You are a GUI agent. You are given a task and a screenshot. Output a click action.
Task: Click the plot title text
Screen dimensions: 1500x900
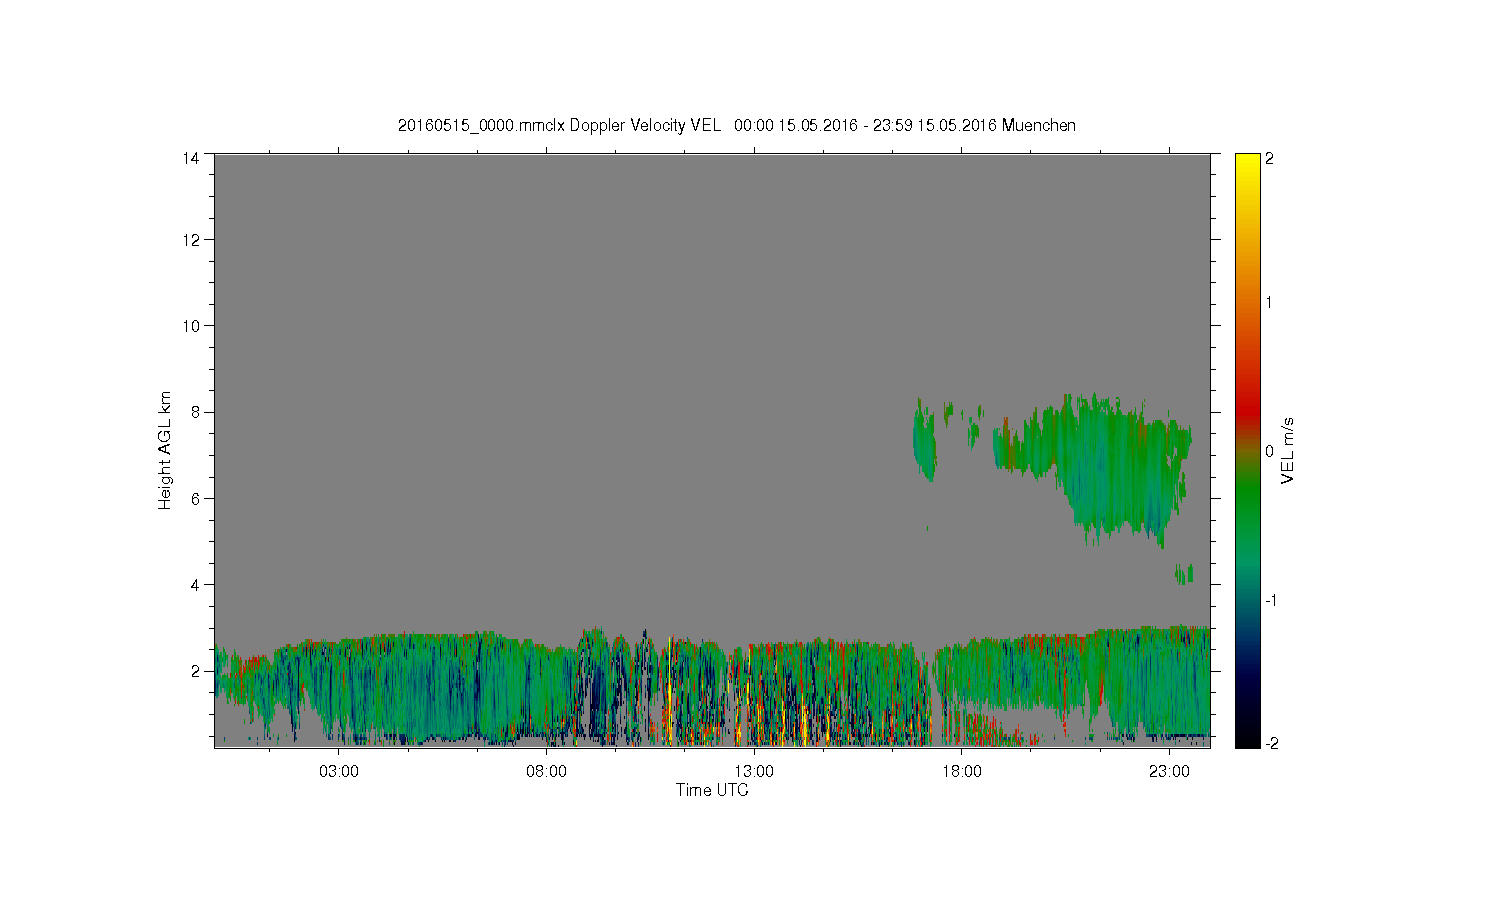point(736,125)
